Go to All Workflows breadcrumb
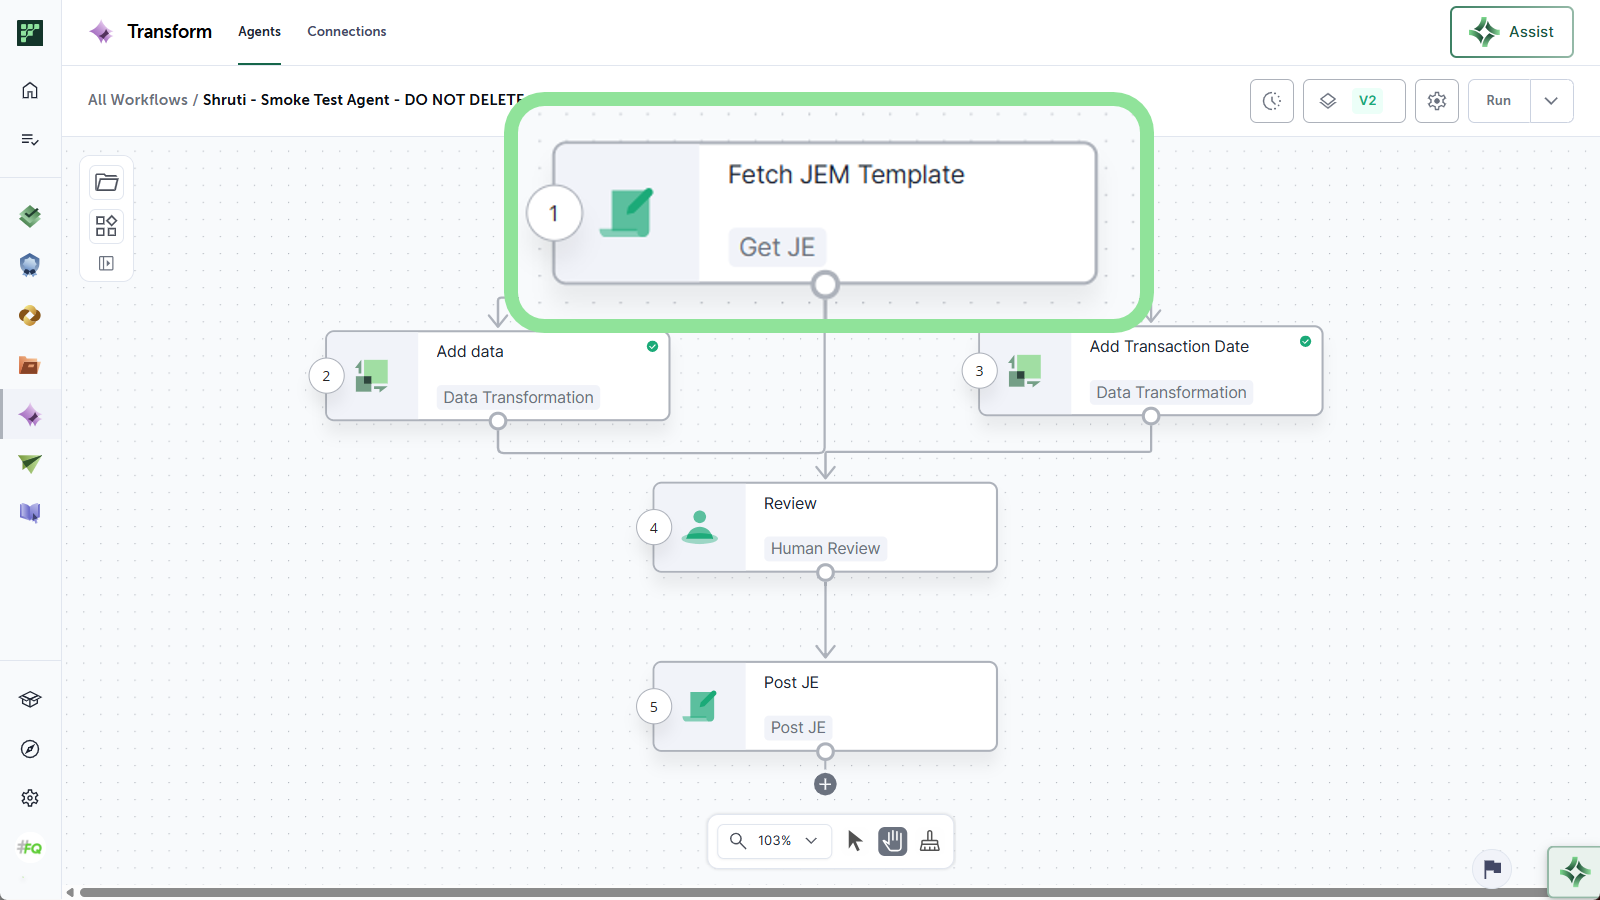This screenshot has height=900, width=1600. [x=138, y=100]
